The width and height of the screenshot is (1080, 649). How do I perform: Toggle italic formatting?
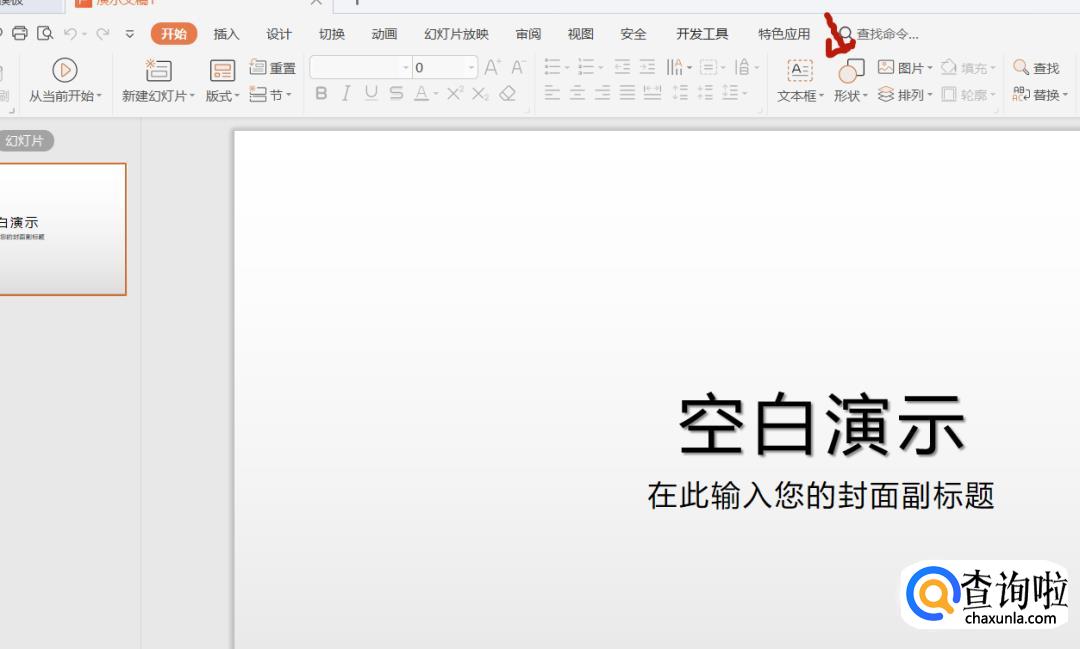(346, 93)
